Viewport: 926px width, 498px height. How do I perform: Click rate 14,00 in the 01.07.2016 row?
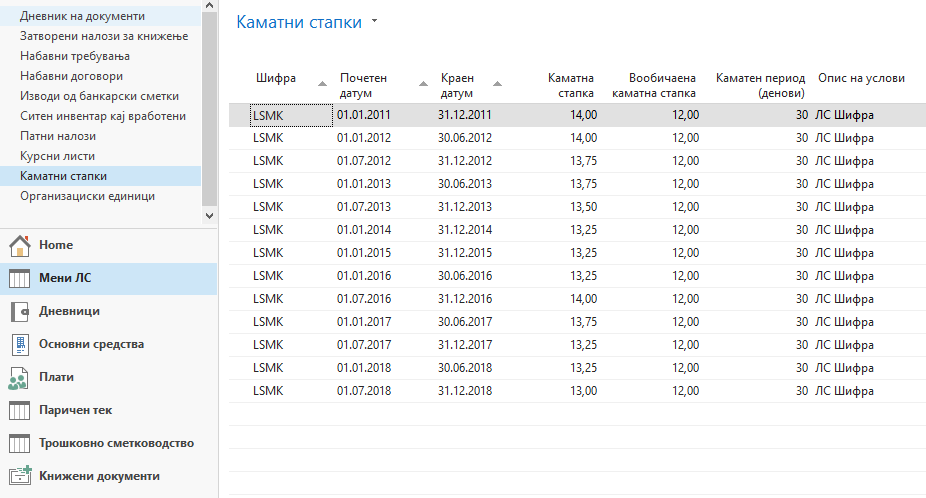pyautogui.click(x=583, y=300)
